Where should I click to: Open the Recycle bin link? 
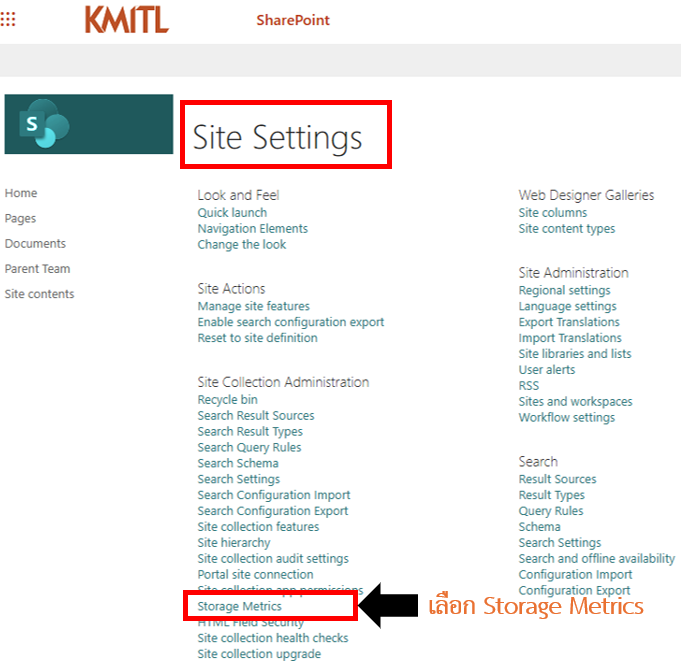point(227,400)
